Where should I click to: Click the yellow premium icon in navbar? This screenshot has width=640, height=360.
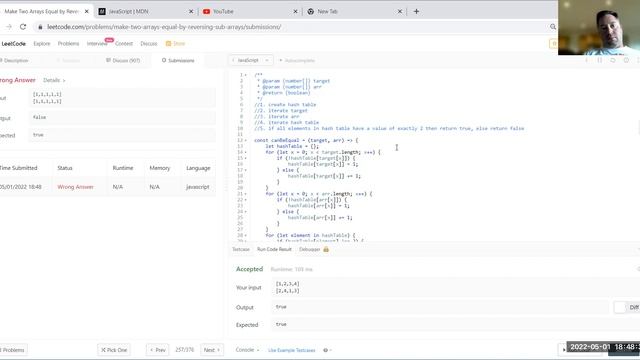pyautogui.click(x=553, y=44)
